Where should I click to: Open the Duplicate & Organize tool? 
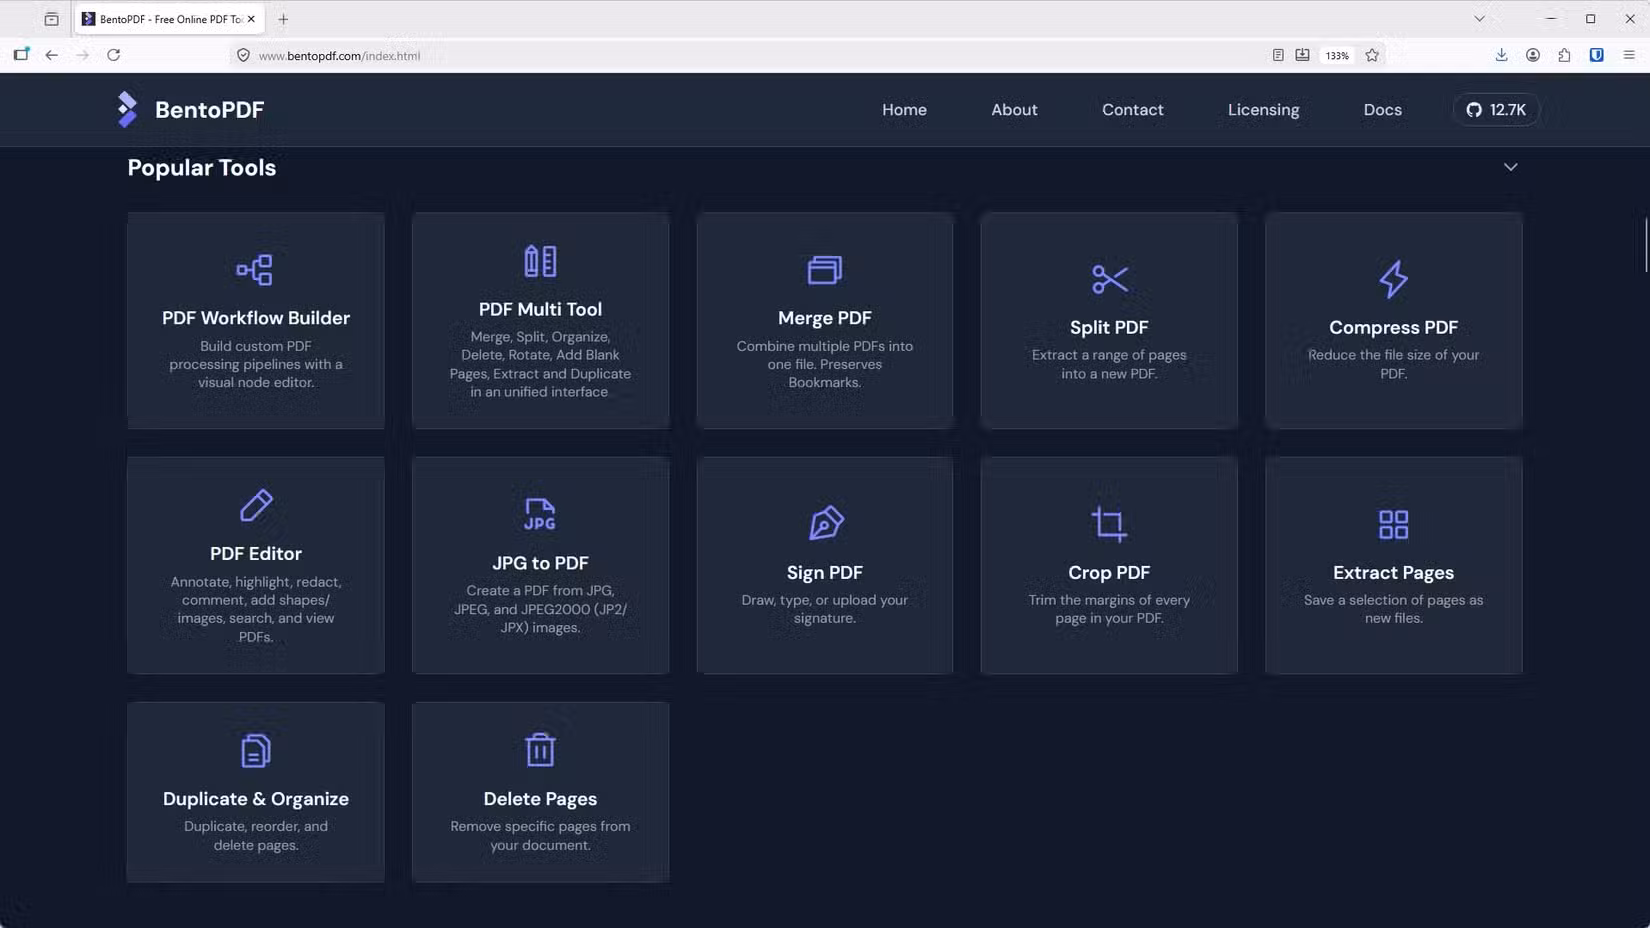(255, 792)
